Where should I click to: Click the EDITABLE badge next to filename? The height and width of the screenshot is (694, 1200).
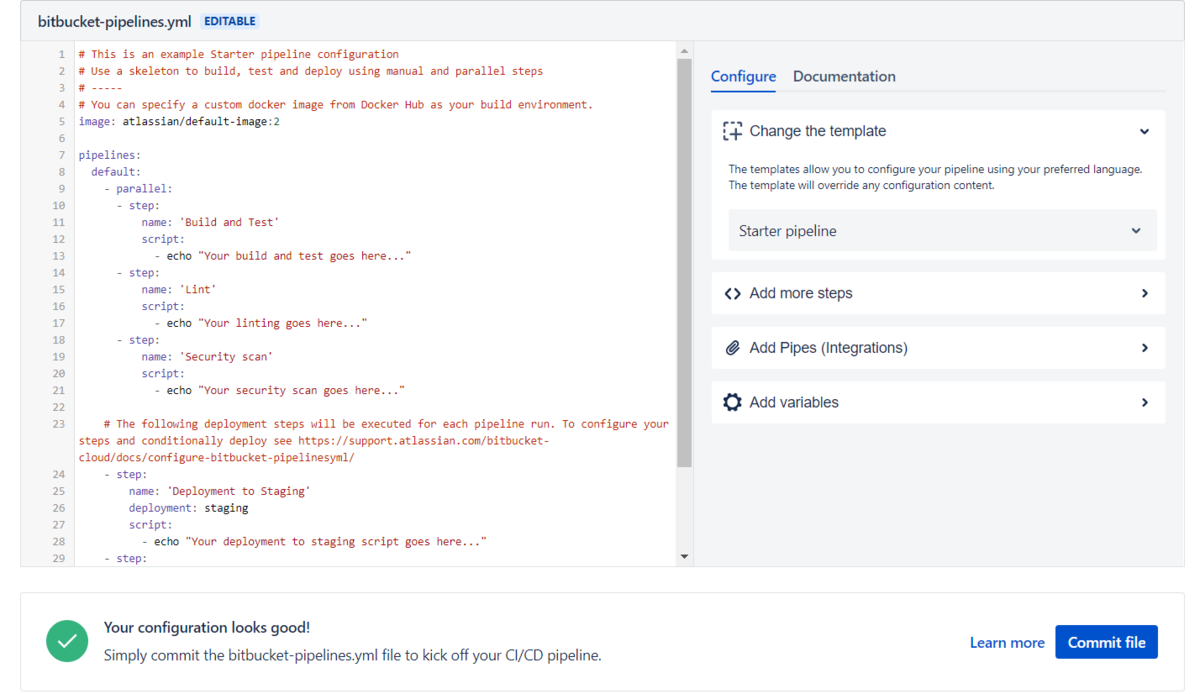pos(230,21)
